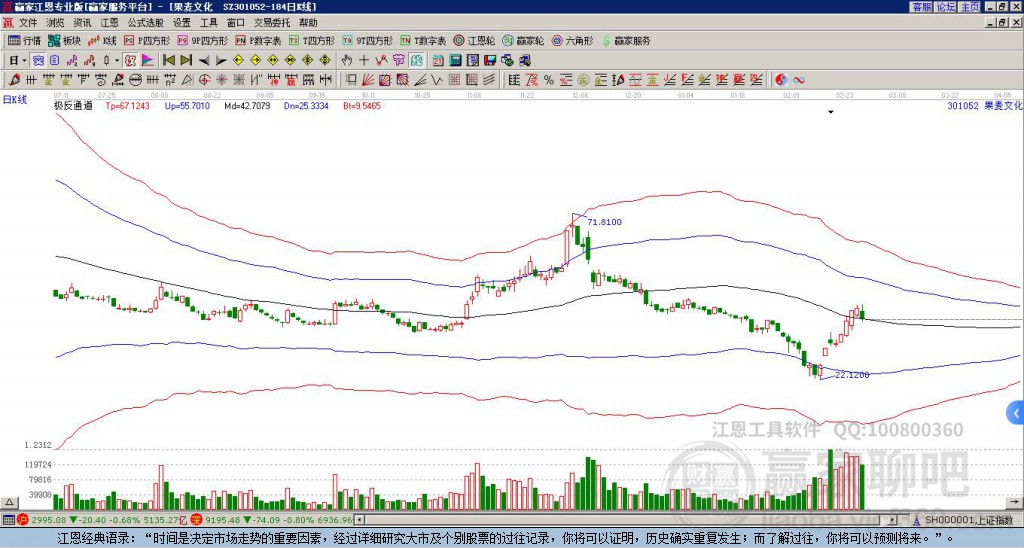Click the yin-yang circle icon
Image resolution: width=1024 pixels, height=548 pixels.
781,80
